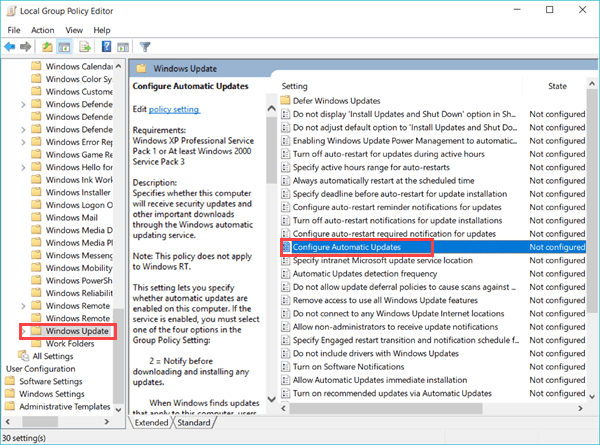Click icon of Remove access to Windows Update features
The image size is (600, 445).
285,300
